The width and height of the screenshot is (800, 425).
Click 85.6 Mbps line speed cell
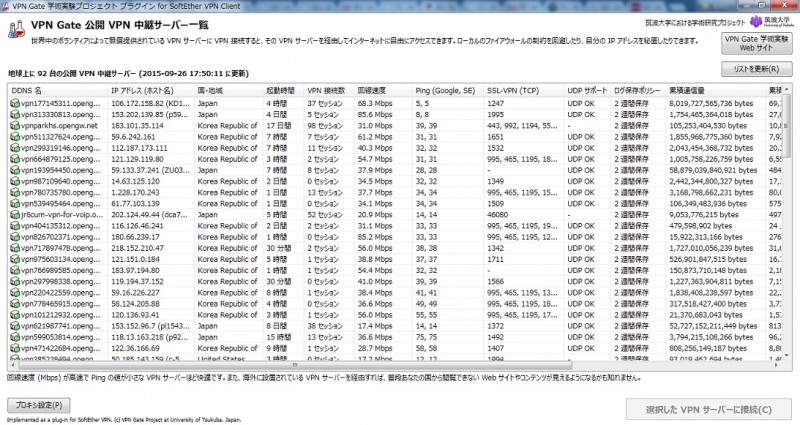tap(375, 115)
